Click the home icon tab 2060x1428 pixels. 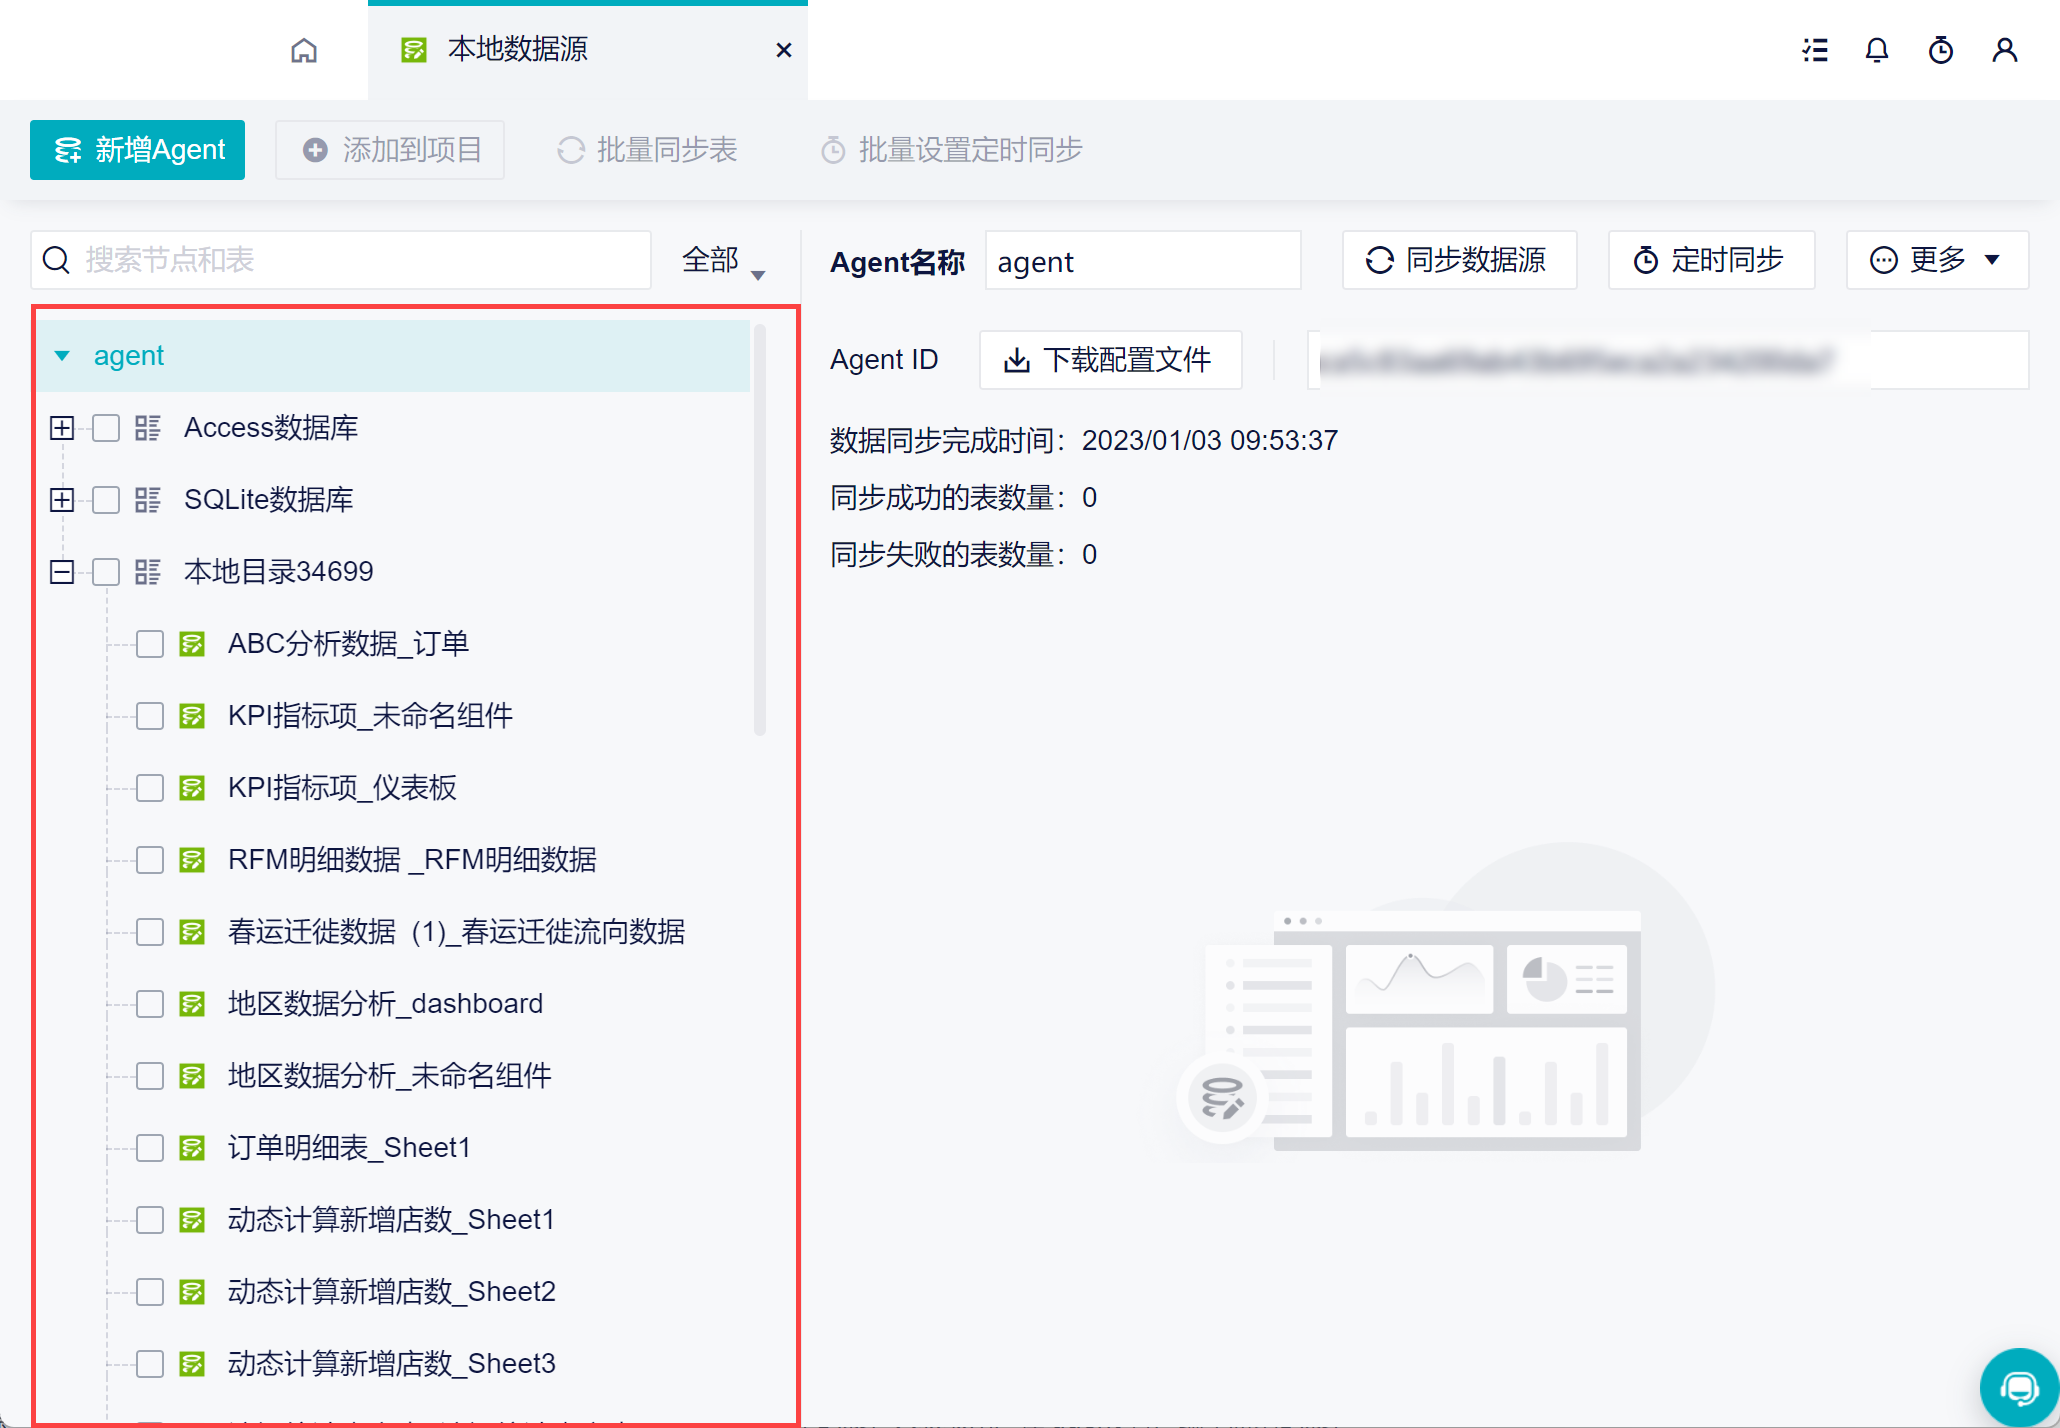(x=304, y=50)
